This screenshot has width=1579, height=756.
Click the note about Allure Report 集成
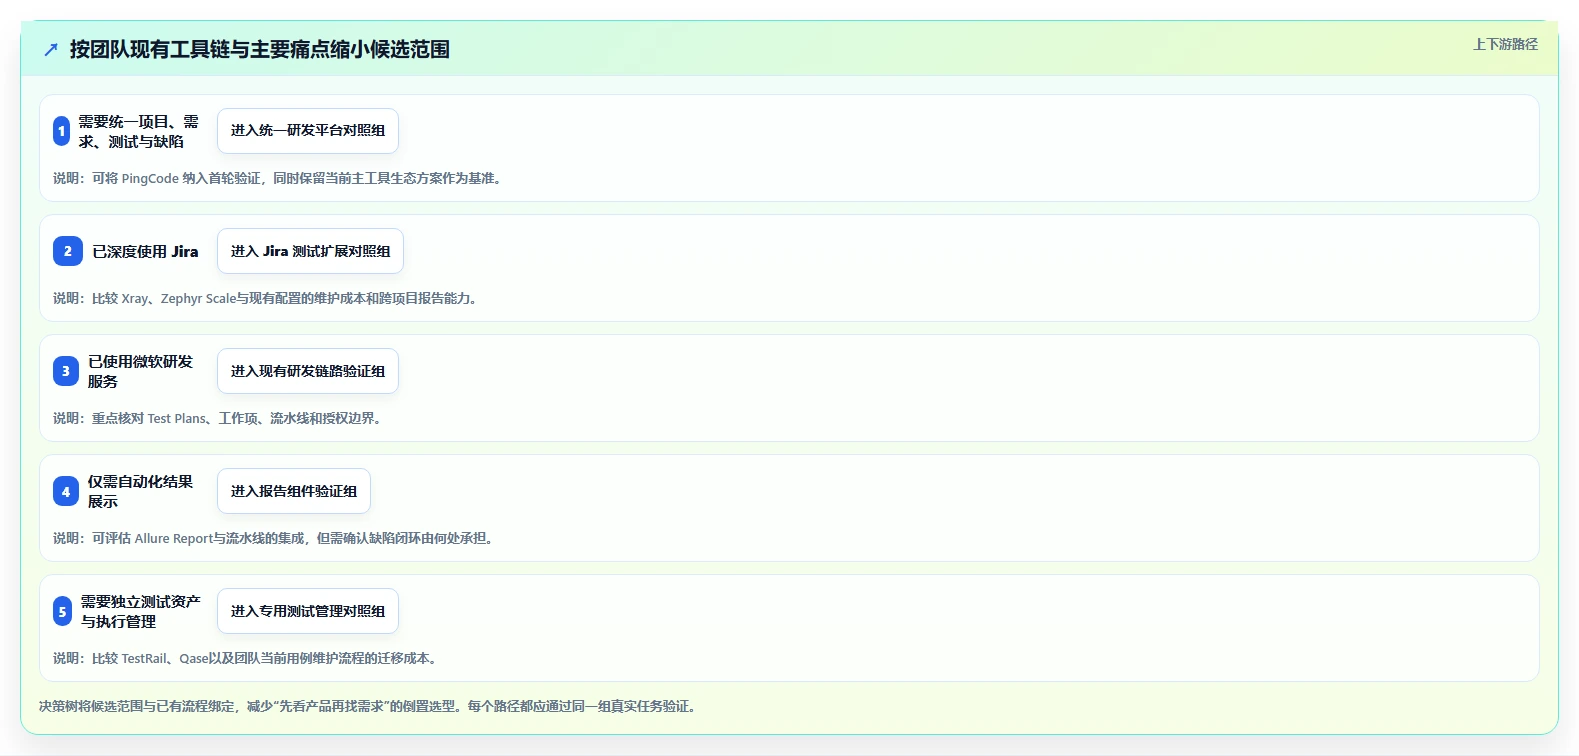click(275, 538)
